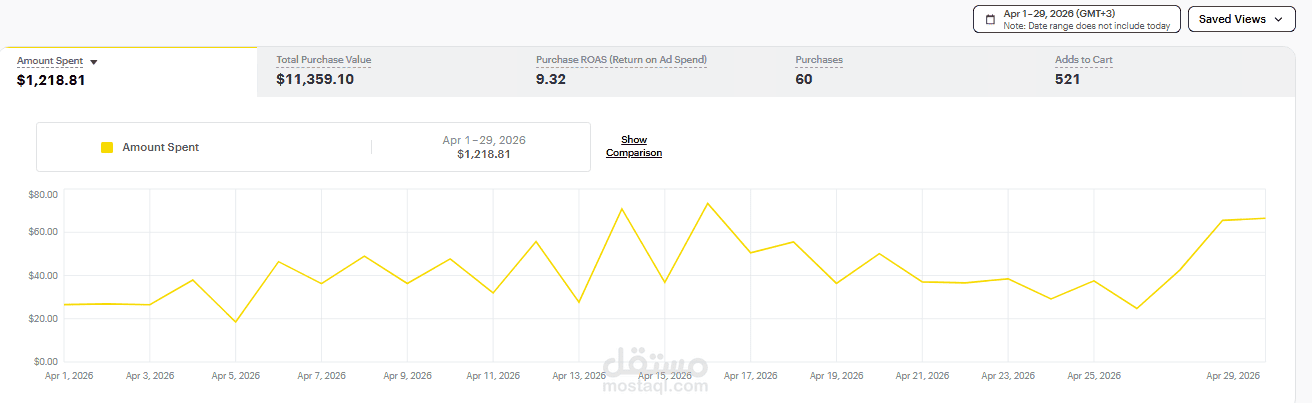
Task: Click the chart peak near Apr 14
Action: 622,209
